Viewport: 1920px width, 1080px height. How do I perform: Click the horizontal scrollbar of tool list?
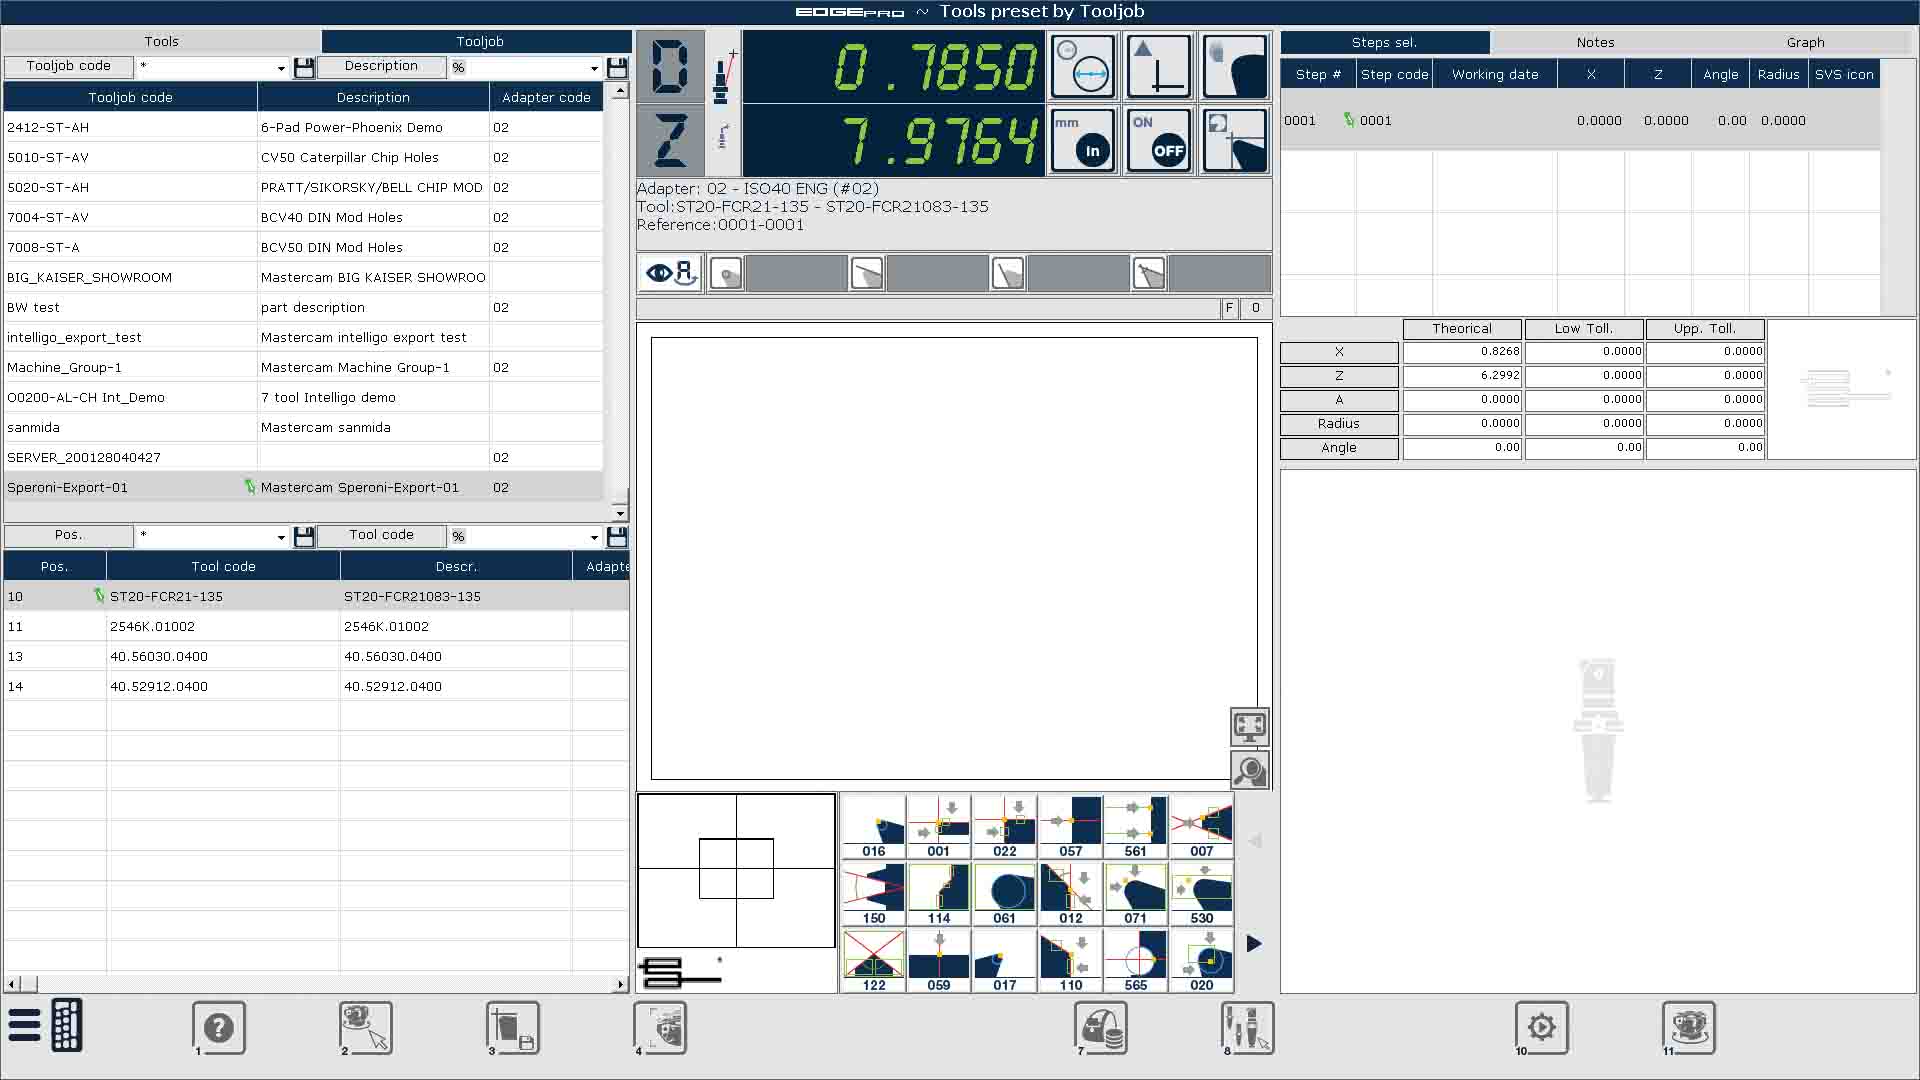pyautogui.click(x=314, y=984)
